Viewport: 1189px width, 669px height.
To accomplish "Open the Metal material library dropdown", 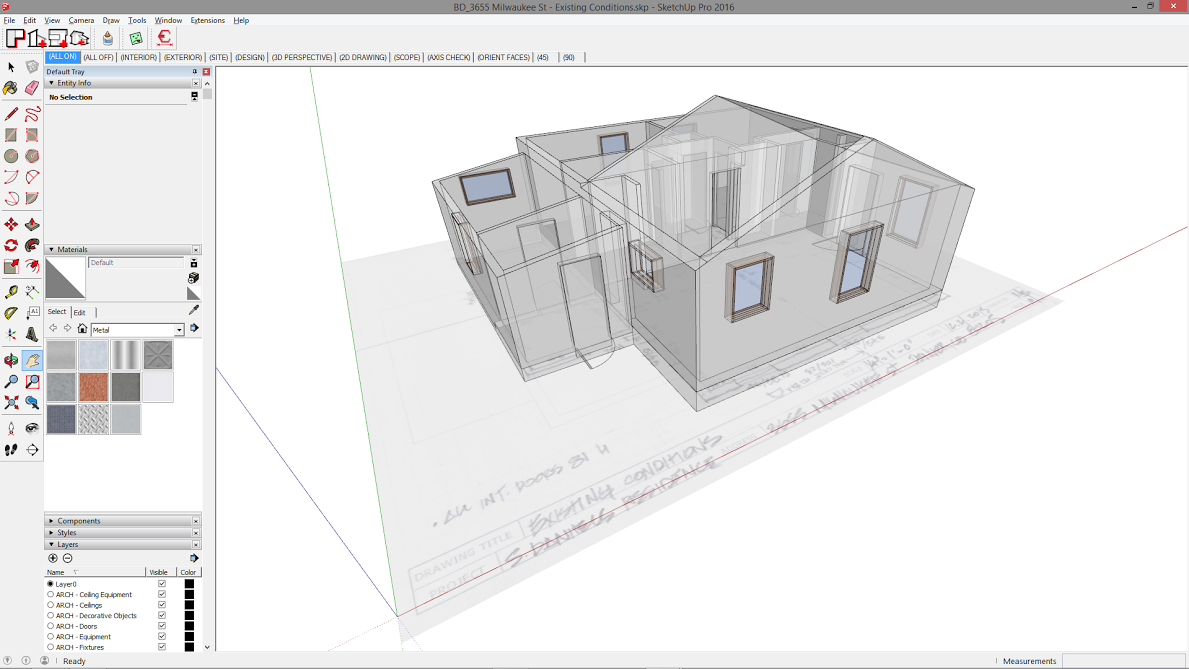I will tap(179, 330).
